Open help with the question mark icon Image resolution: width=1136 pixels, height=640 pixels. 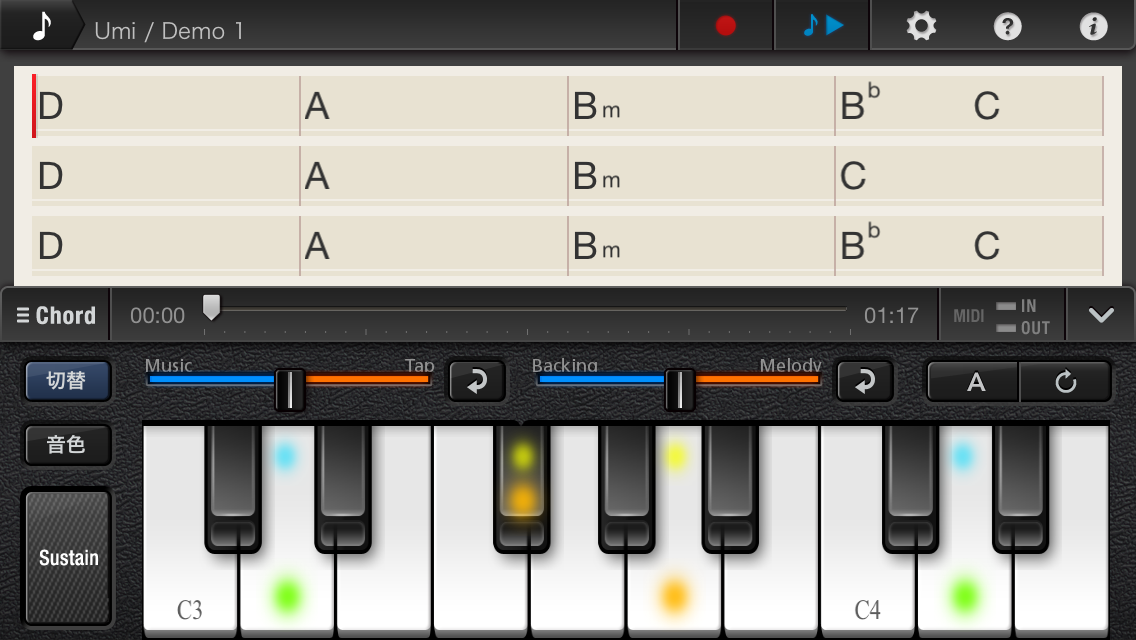click(1007, 26)
